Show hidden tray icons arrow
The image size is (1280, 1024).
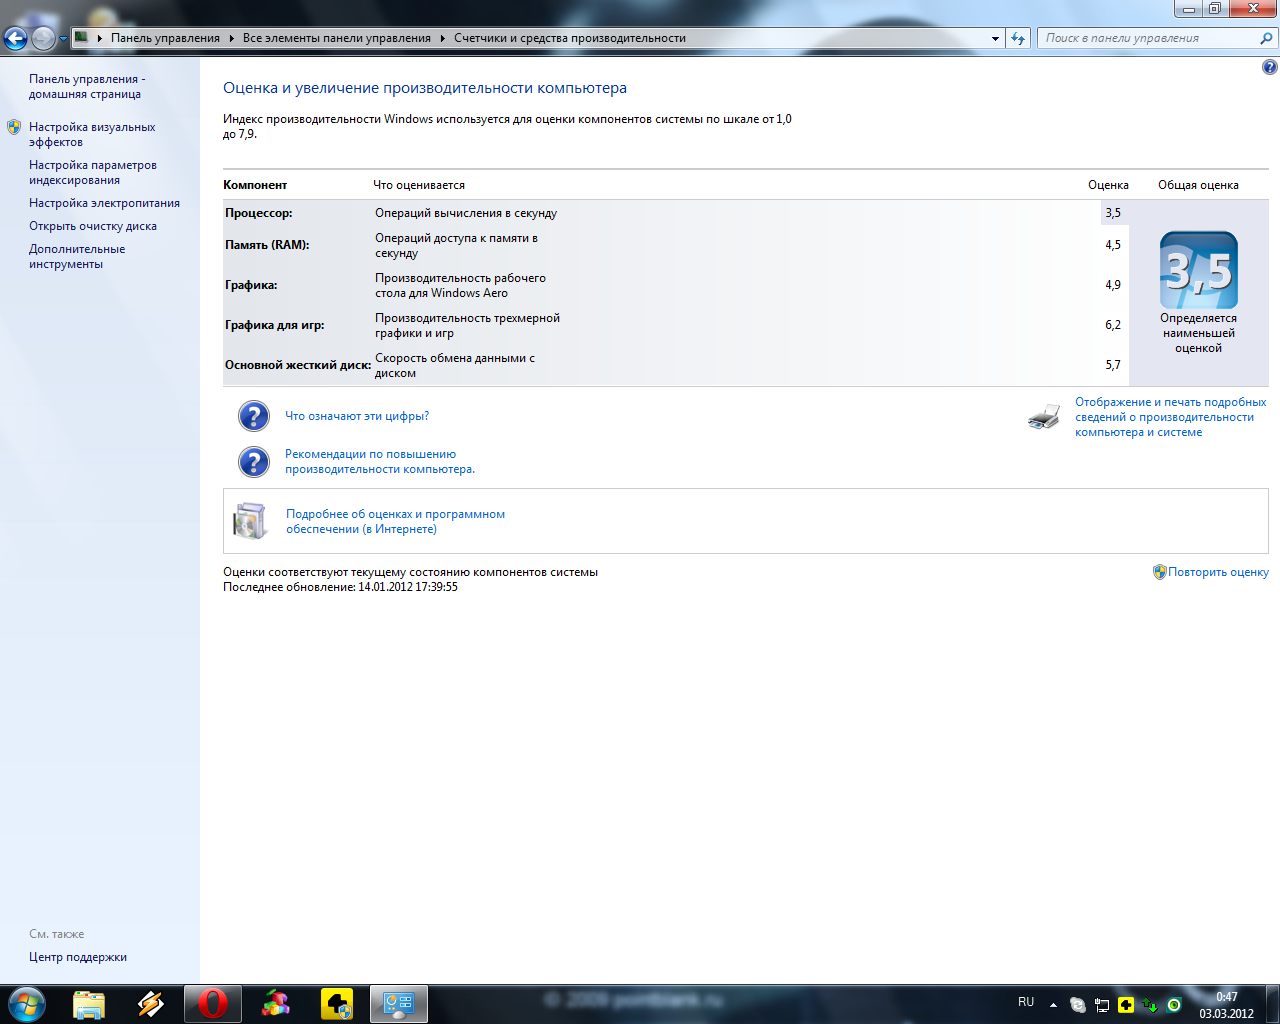pyautogui.click(x=1053, y=1005)
